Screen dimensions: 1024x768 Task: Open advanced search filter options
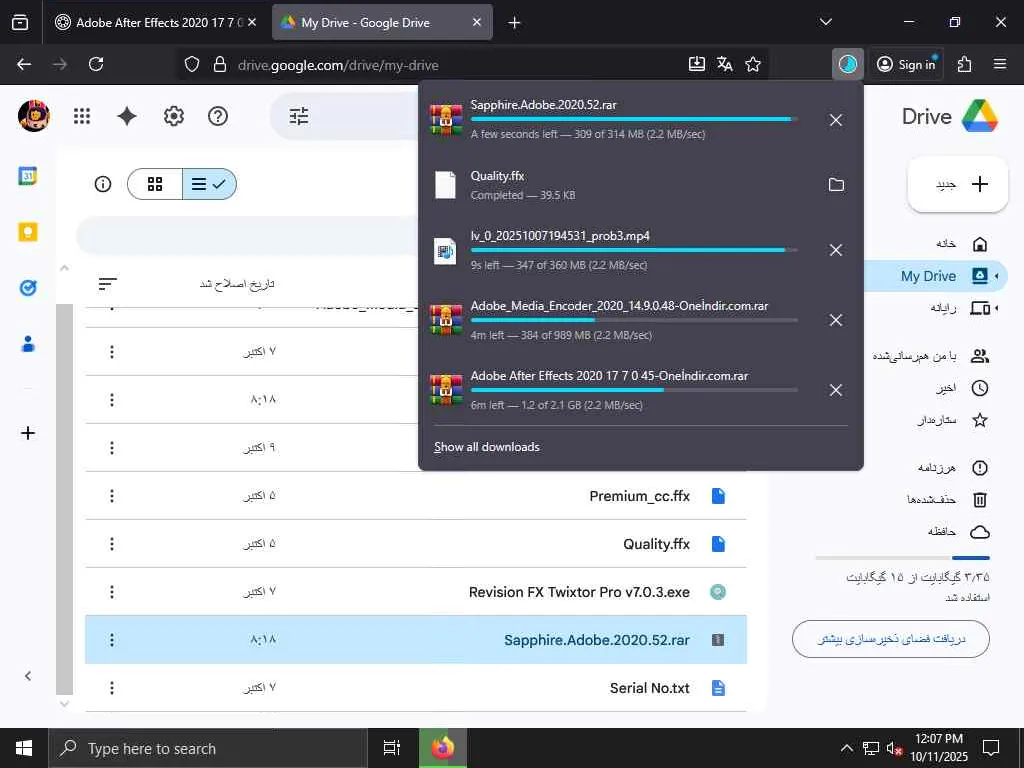tap(299, 116)
